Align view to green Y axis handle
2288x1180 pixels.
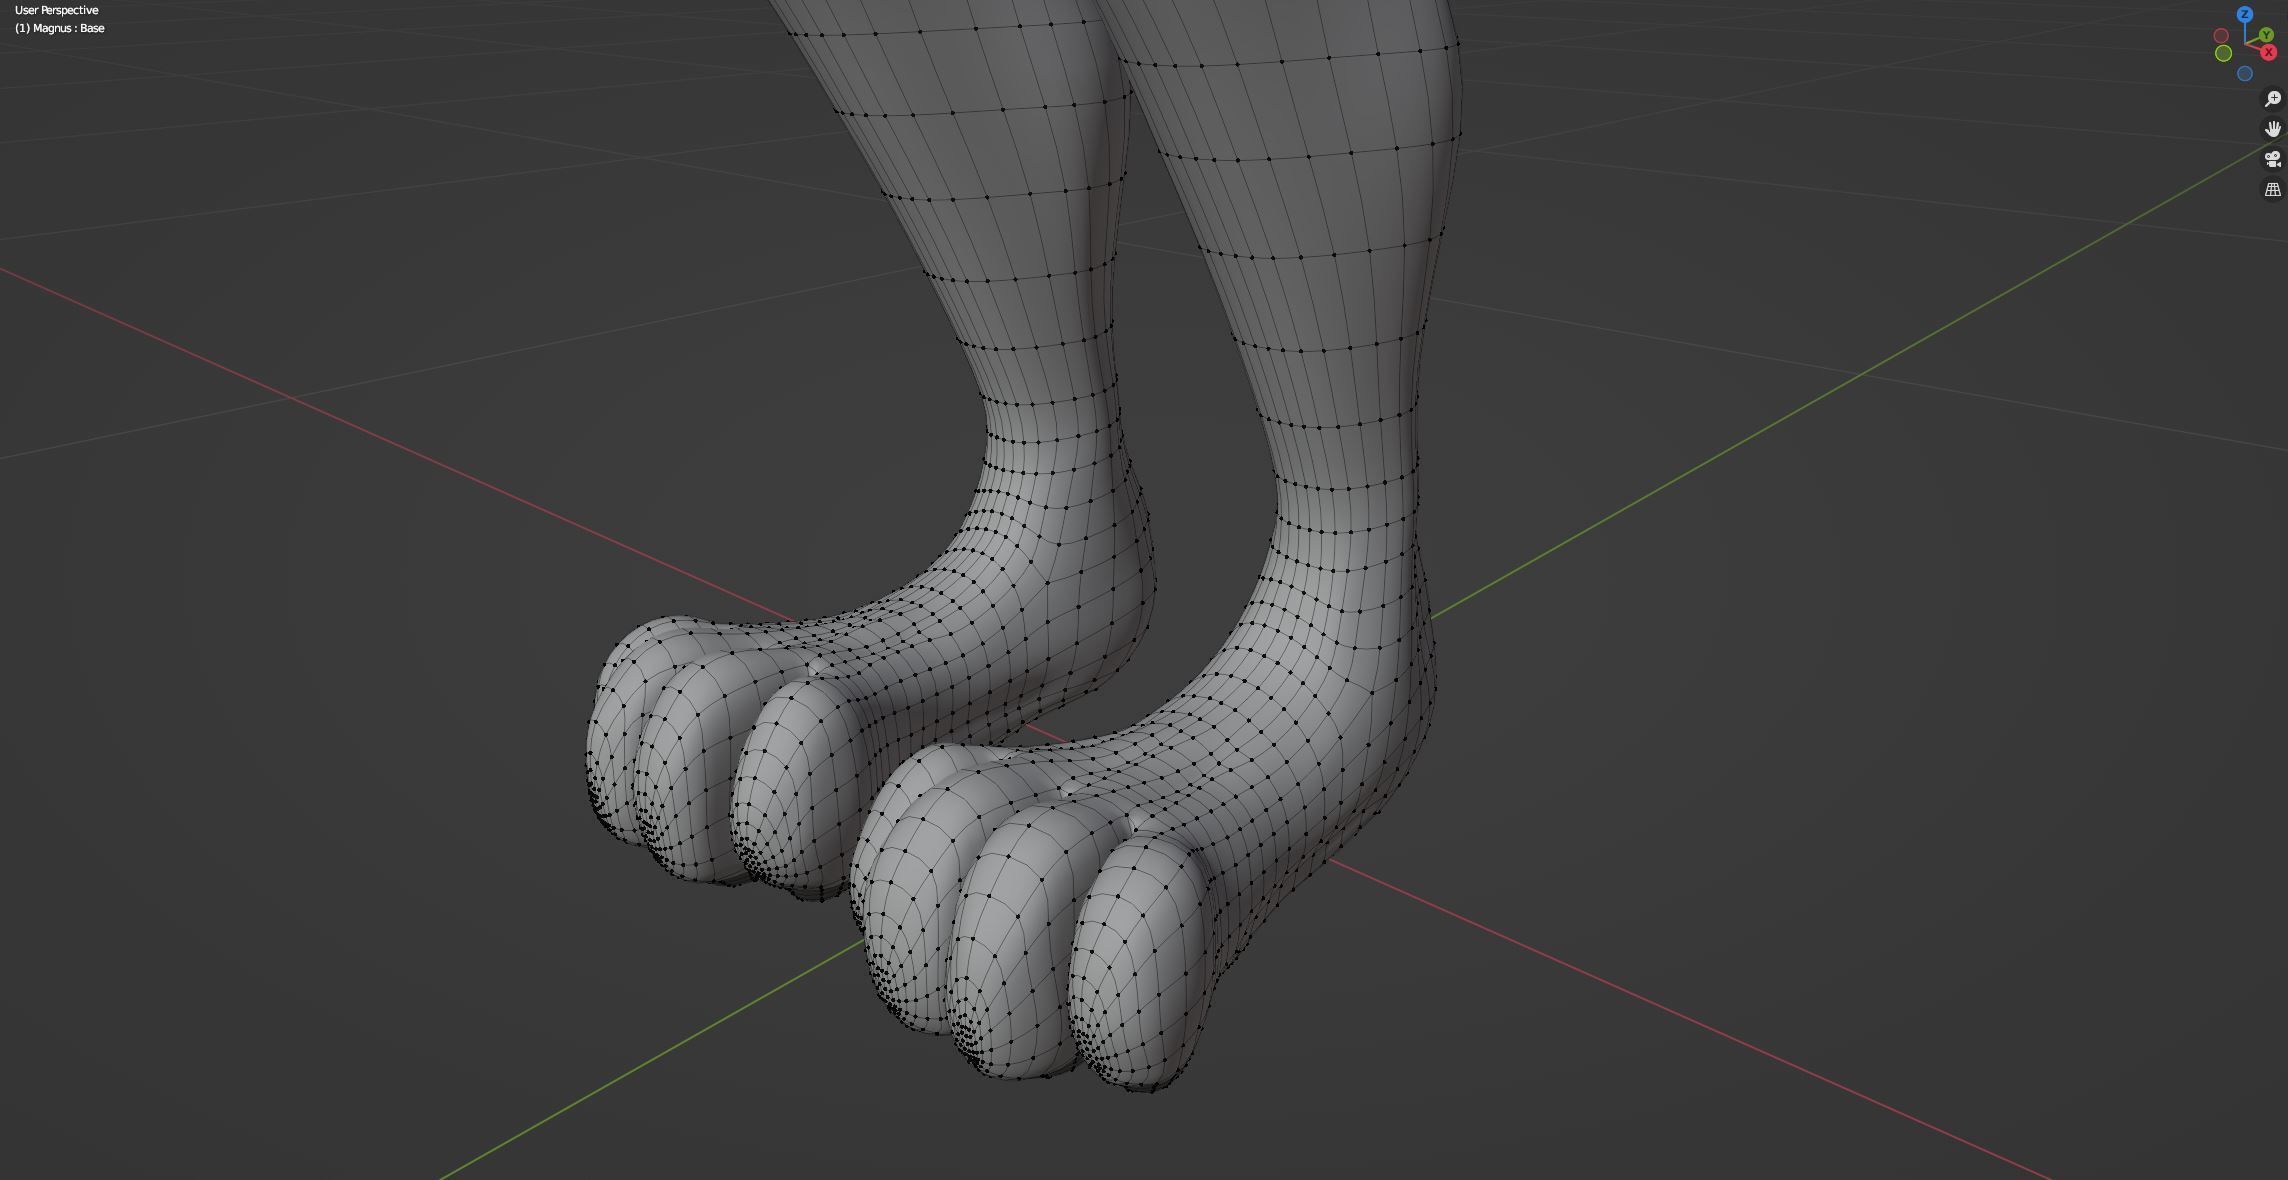[x=2267, y=35]
